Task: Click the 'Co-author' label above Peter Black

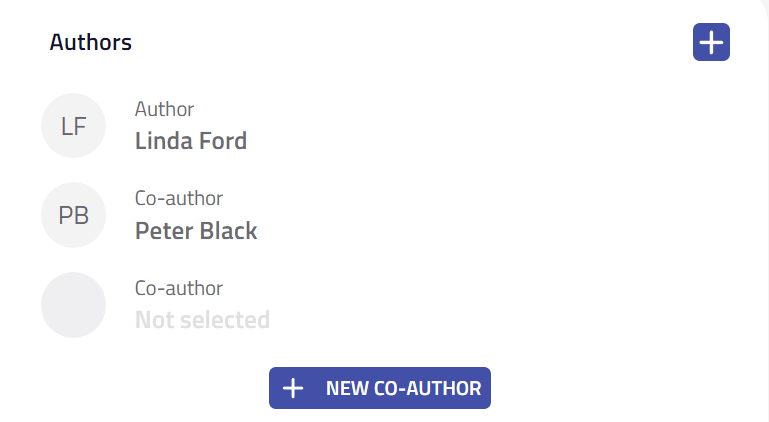Action: click(x=179, y=198)
